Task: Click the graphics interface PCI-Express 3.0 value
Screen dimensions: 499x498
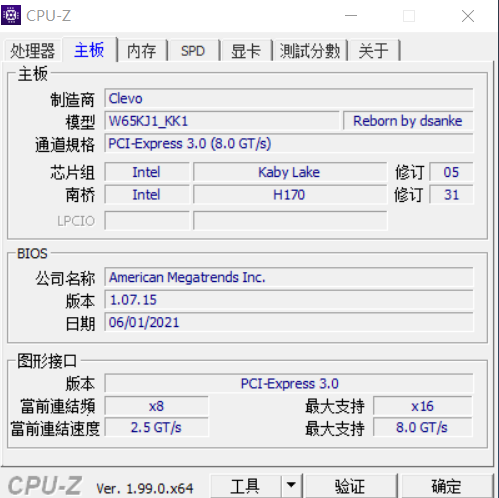Action: point(289,383)
